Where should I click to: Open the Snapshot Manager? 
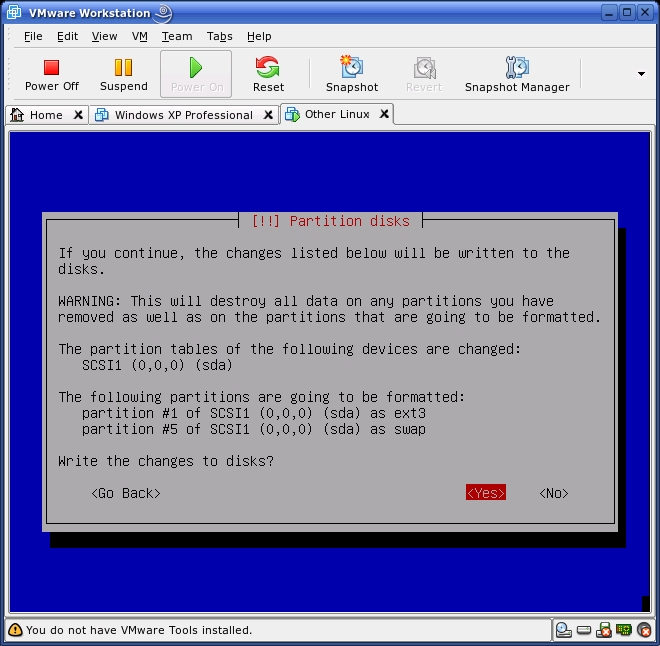click(516, 75)
